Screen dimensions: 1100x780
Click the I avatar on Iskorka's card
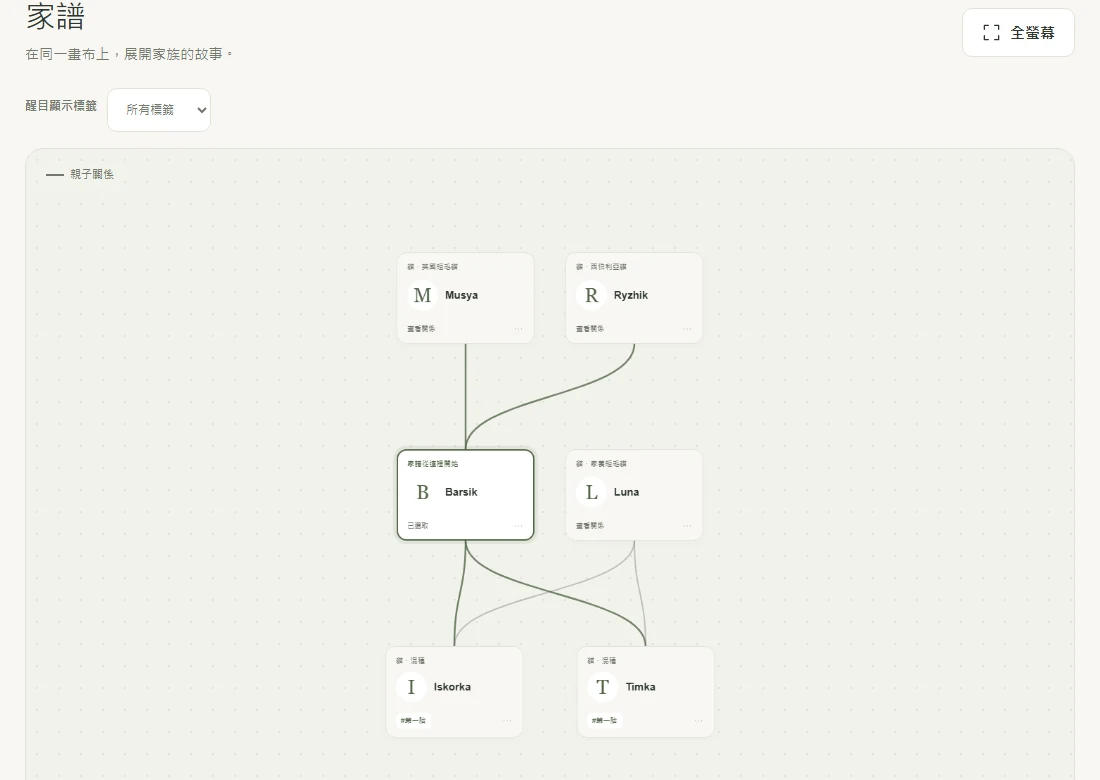[x=411, y=687]
